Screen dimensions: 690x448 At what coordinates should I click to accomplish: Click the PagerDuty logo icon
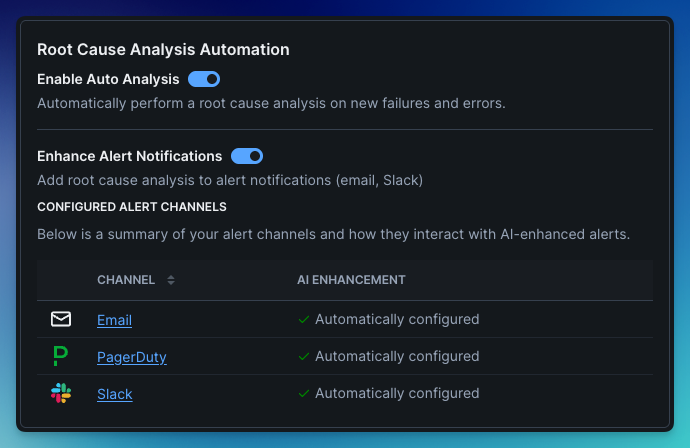(61, 357)
